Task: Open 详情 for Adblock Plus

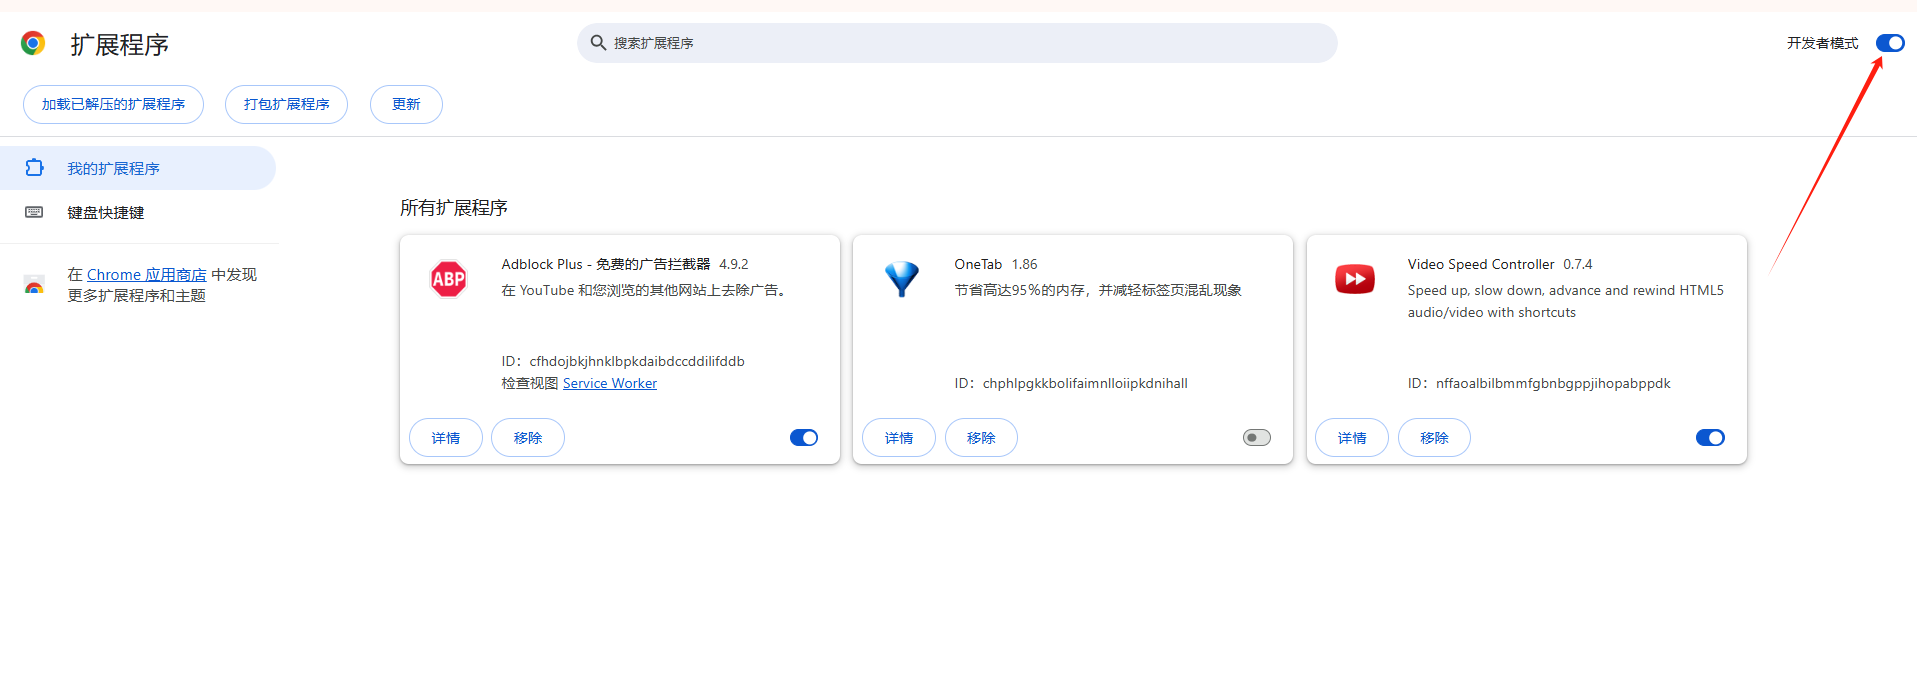Action: [446, 438]
